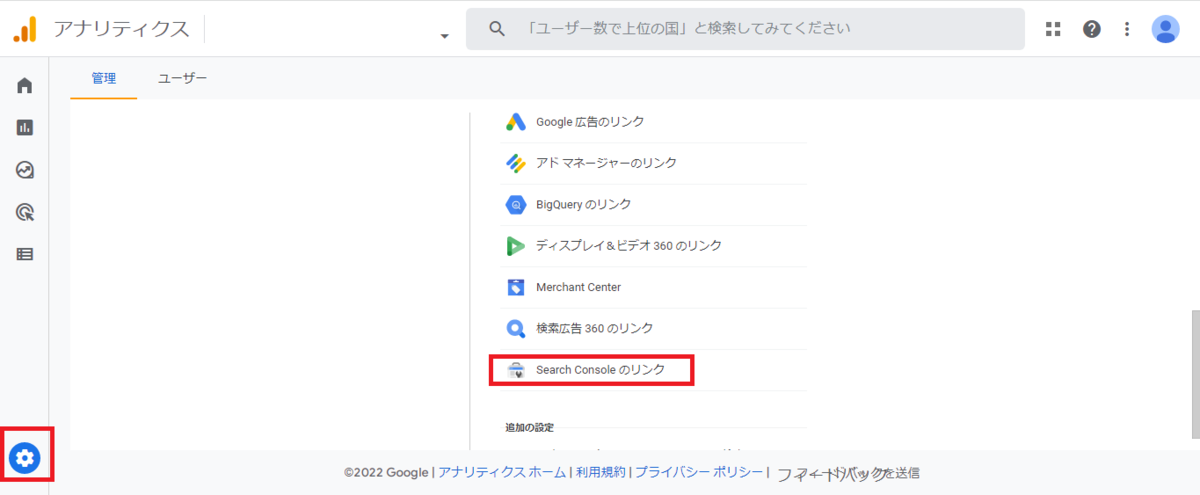
Task: Click the 利用規約 footer link
Action: [600, 473]
